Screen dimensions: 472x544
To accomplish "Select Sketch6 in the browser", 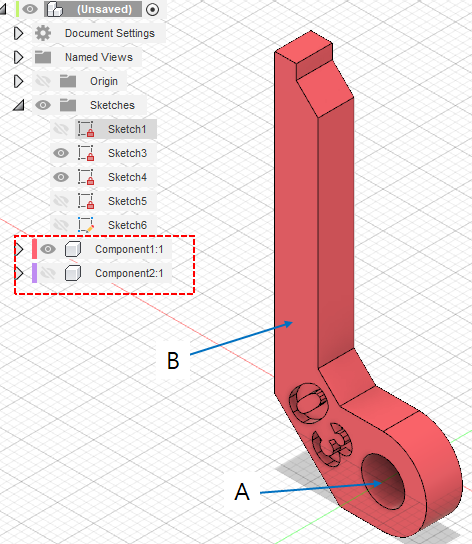I will tap(127, 225).
